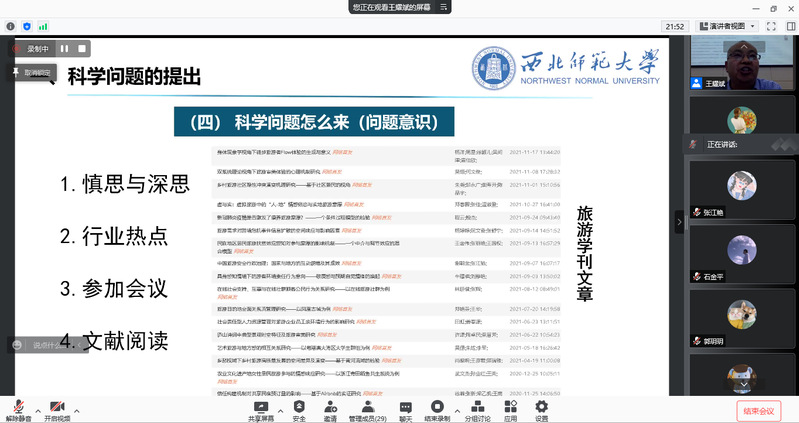Expand audio options arrow beside 解除静音
This screenshot has width=799, height=423.
[x=38, y=410]
